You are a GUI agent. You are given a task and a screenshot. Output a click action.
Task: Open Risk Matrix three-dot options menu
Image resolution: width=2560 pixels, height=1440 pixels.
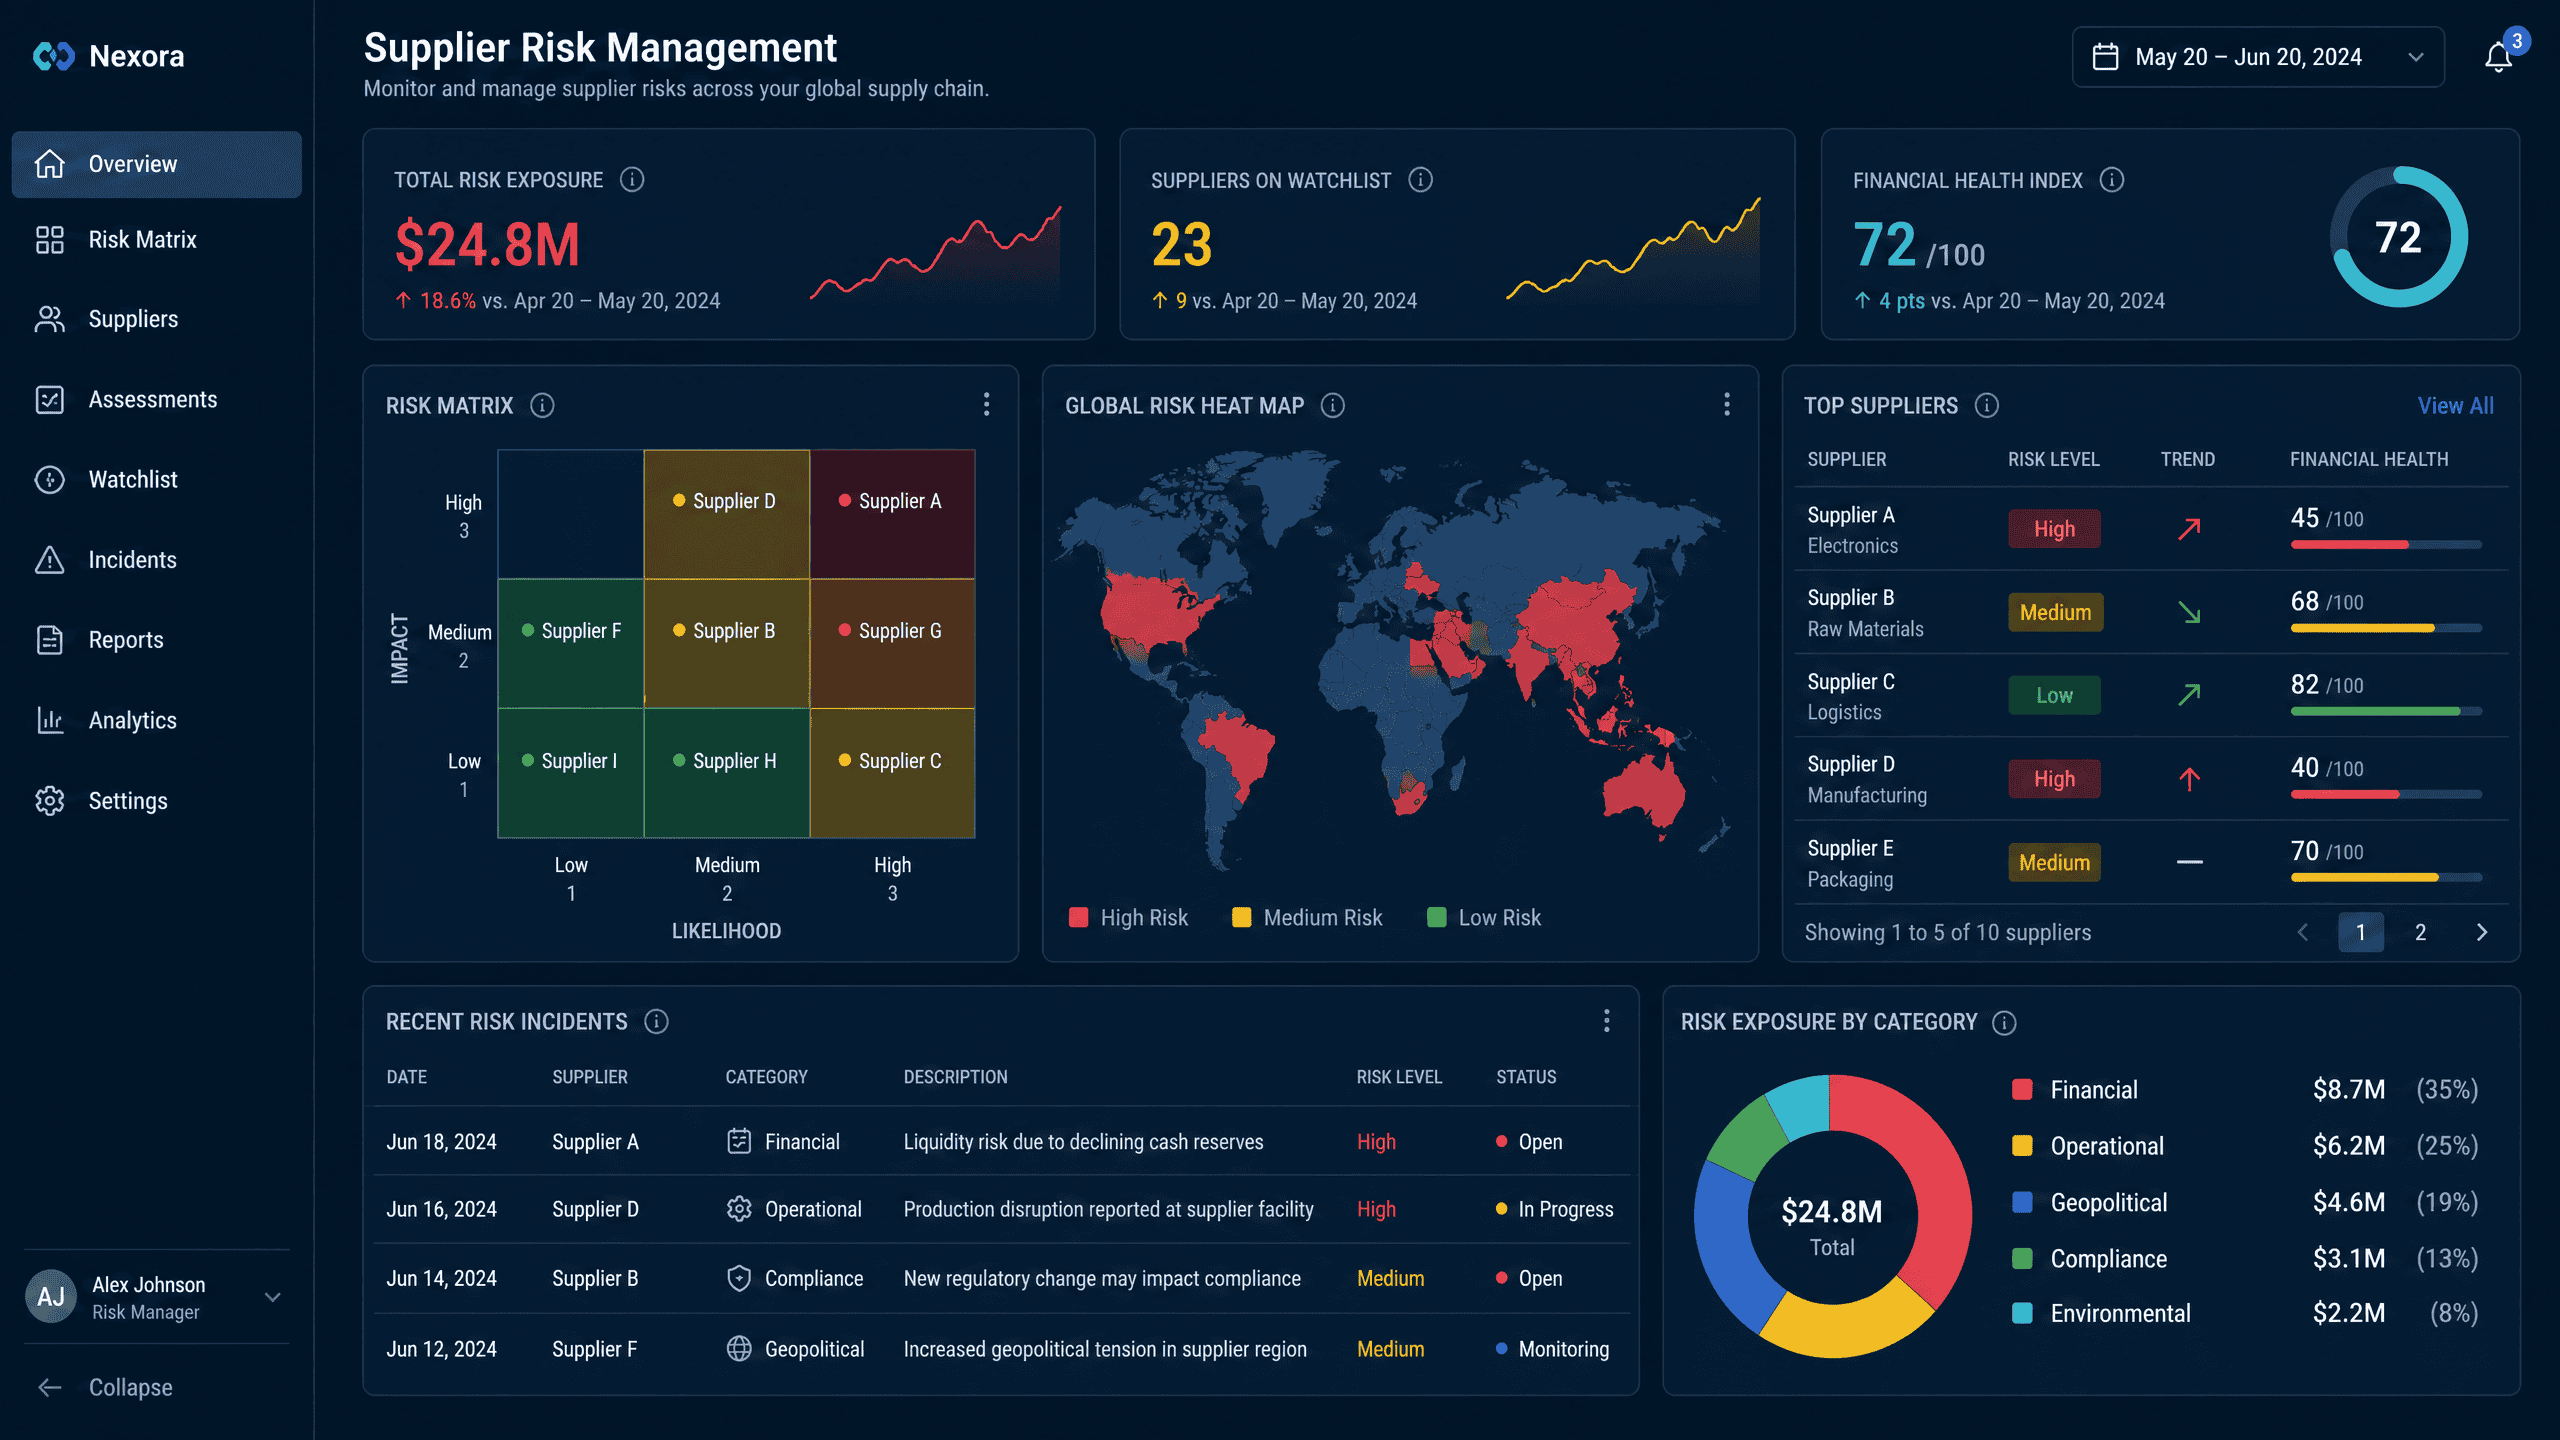point(986,404)
